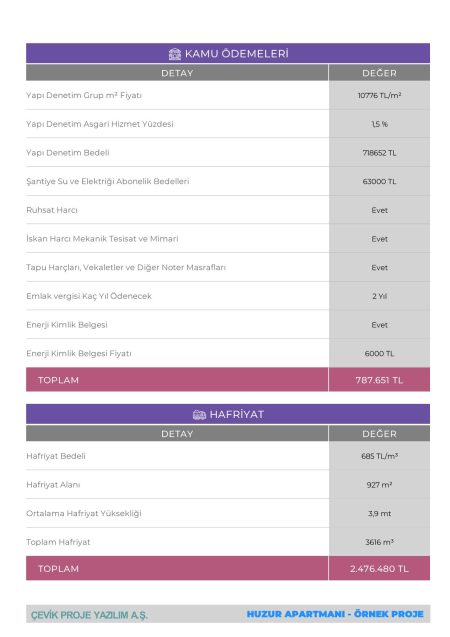Click the 2.476.480 TL total value
The image size is (450, 637).
click(379, 568)
